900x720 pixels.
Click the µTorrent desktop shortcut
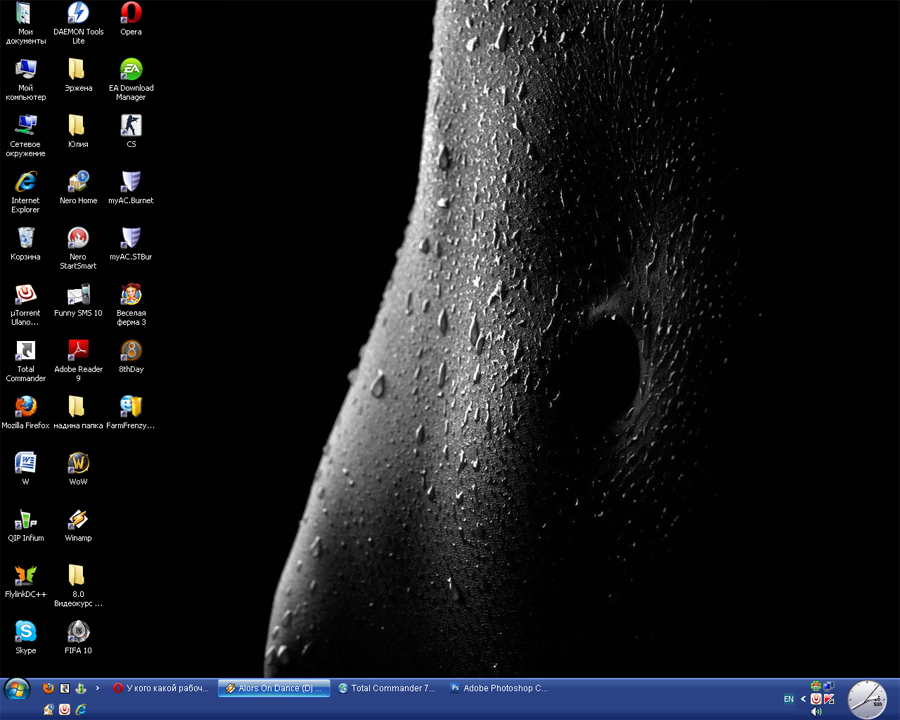pos(26,295)
